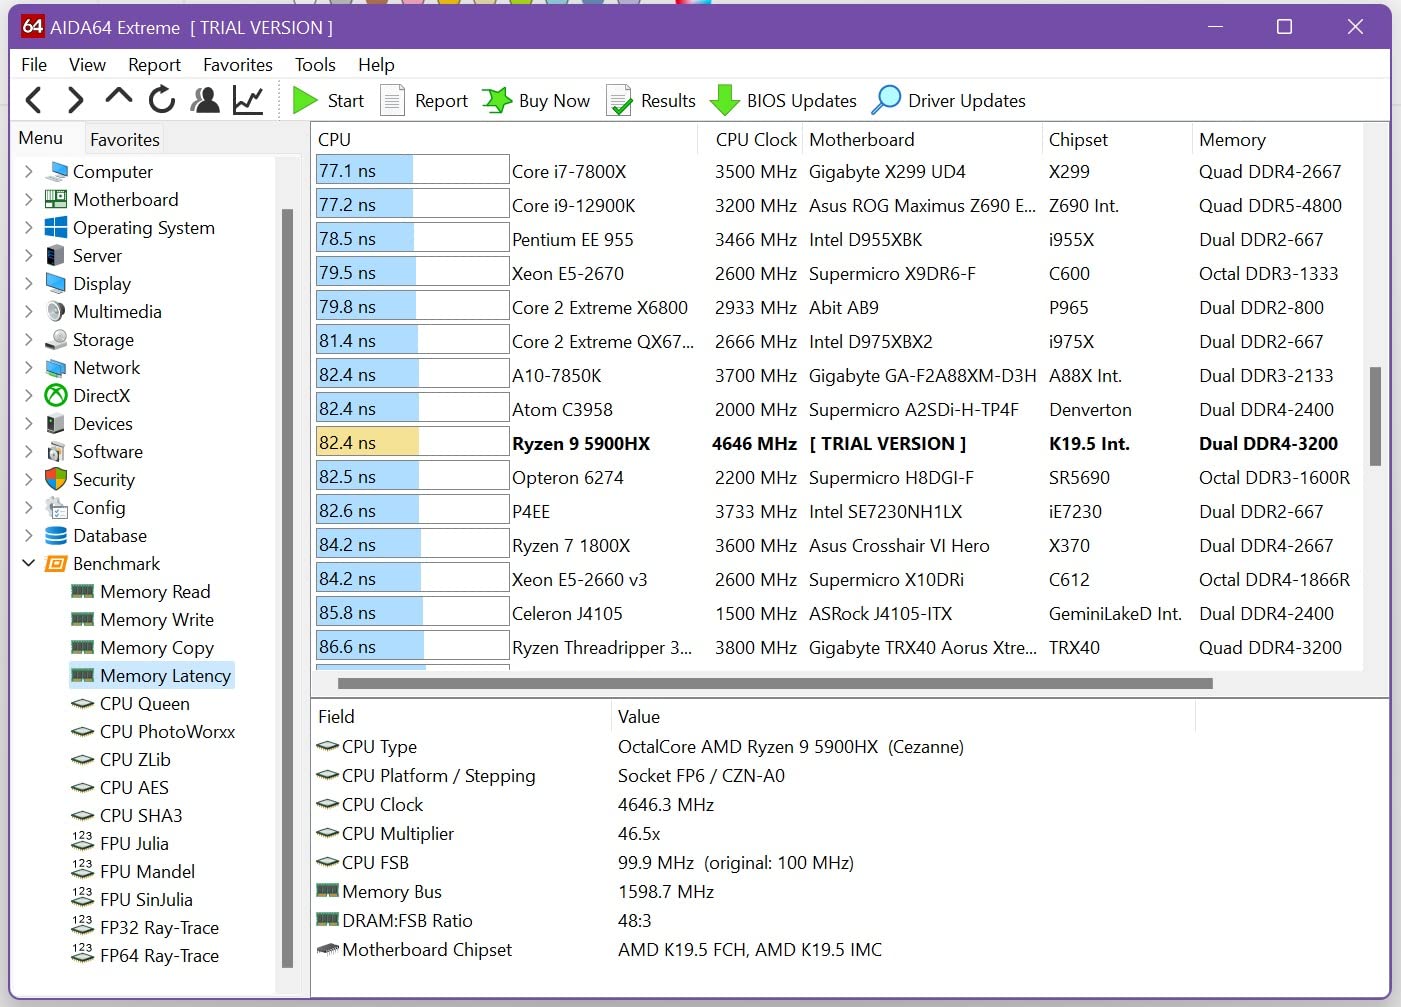Select the Network icon in tree

pos(56,368)
